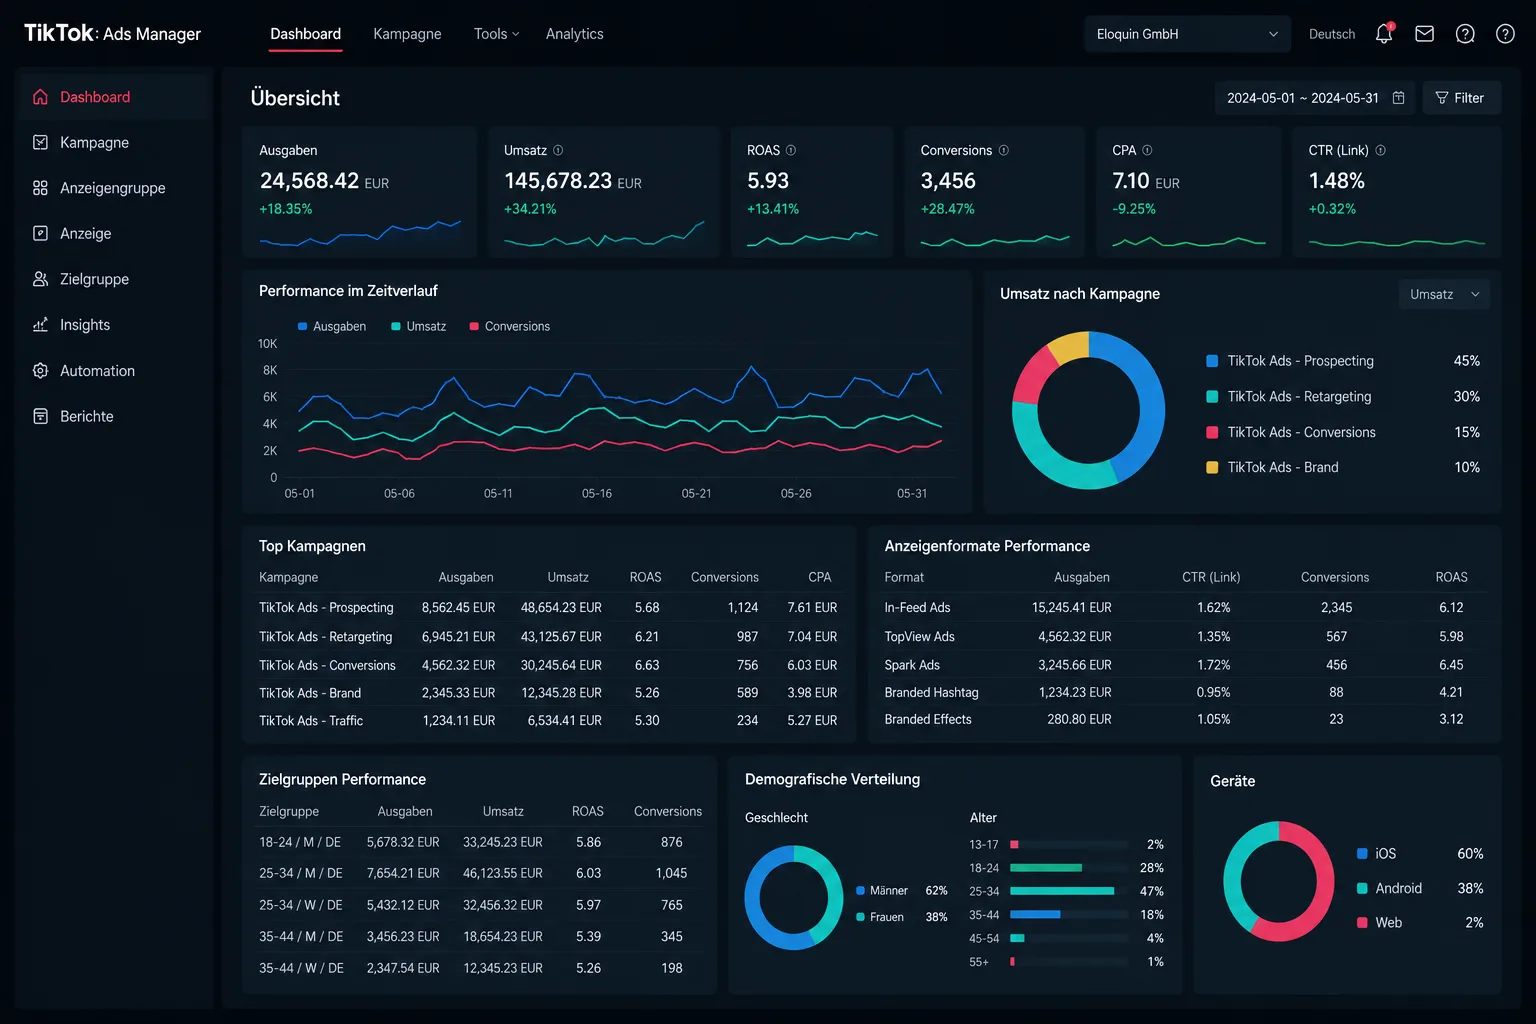
Task: Click the CTR (Link) column header in Anzeigenformate Performance
Action: click(1211, 578)
